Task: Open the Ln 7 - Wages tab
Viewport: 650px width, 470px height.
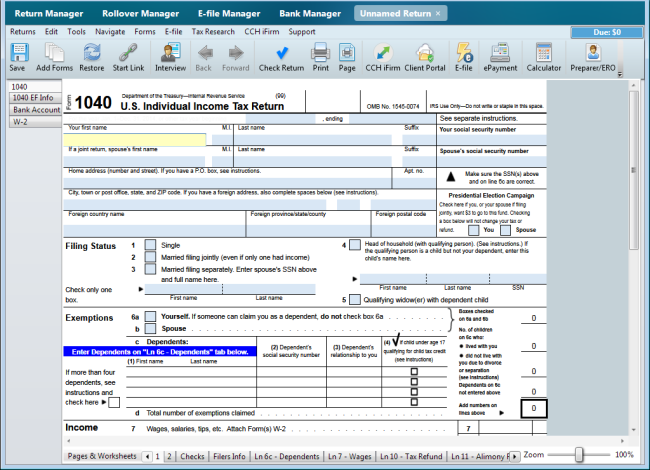Action: (x=349, y=456)
